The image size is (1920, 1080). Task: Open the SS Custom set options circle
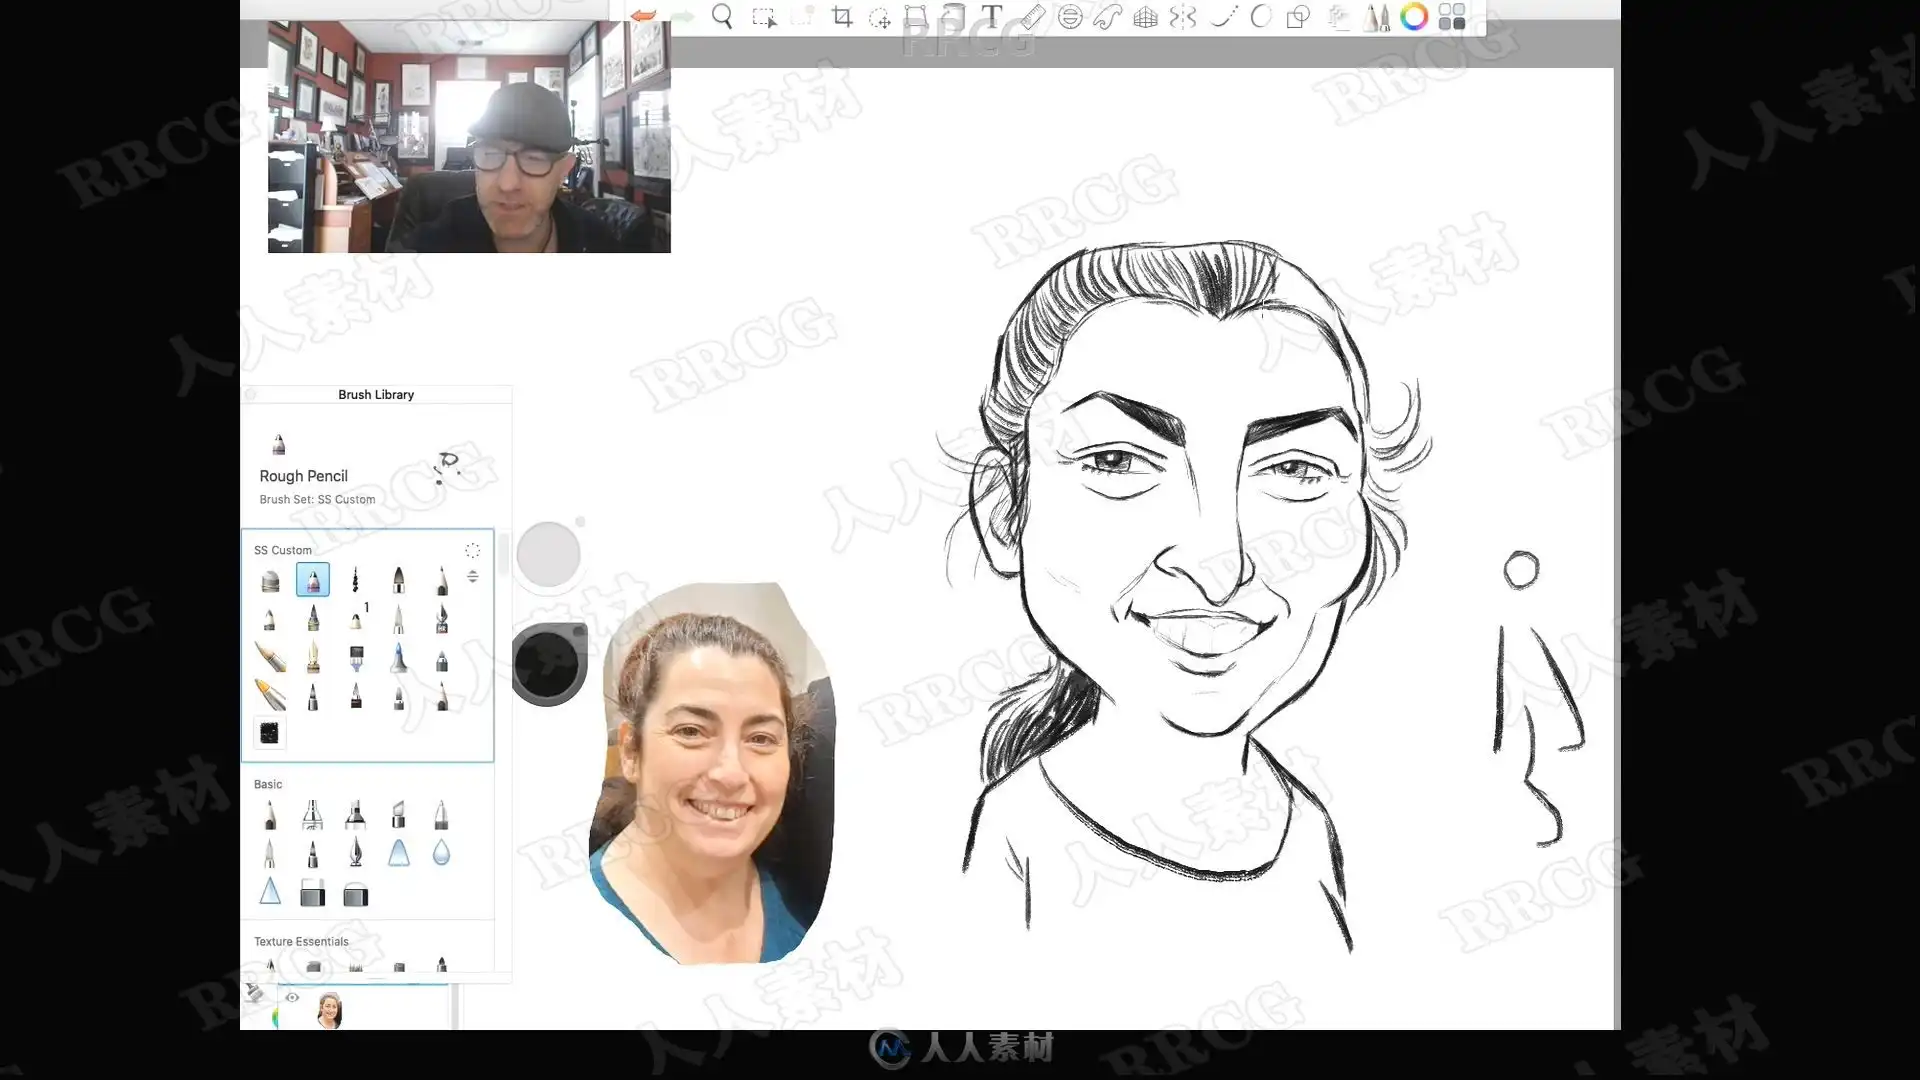[473, 551]
